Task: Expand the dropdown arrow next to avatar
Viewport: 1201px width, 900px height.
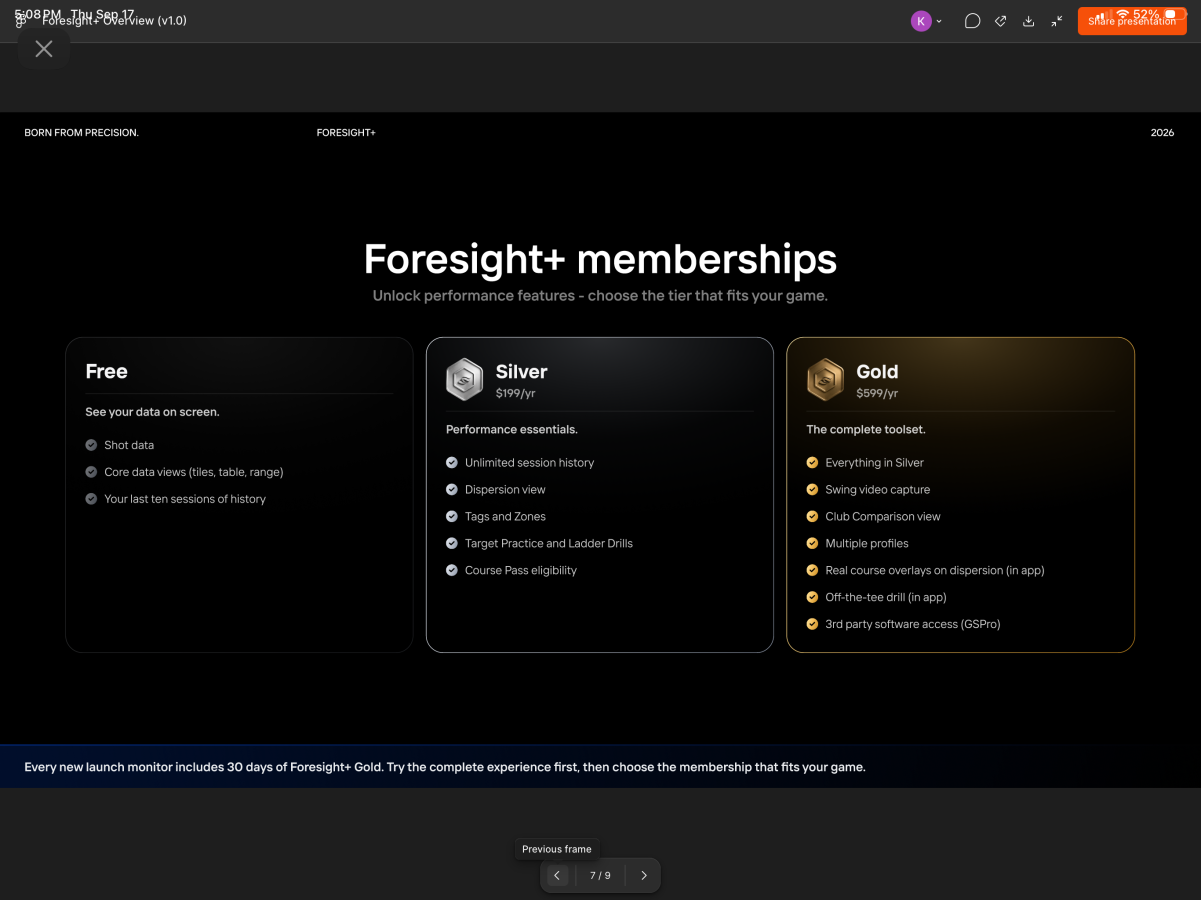Action: 939,22
